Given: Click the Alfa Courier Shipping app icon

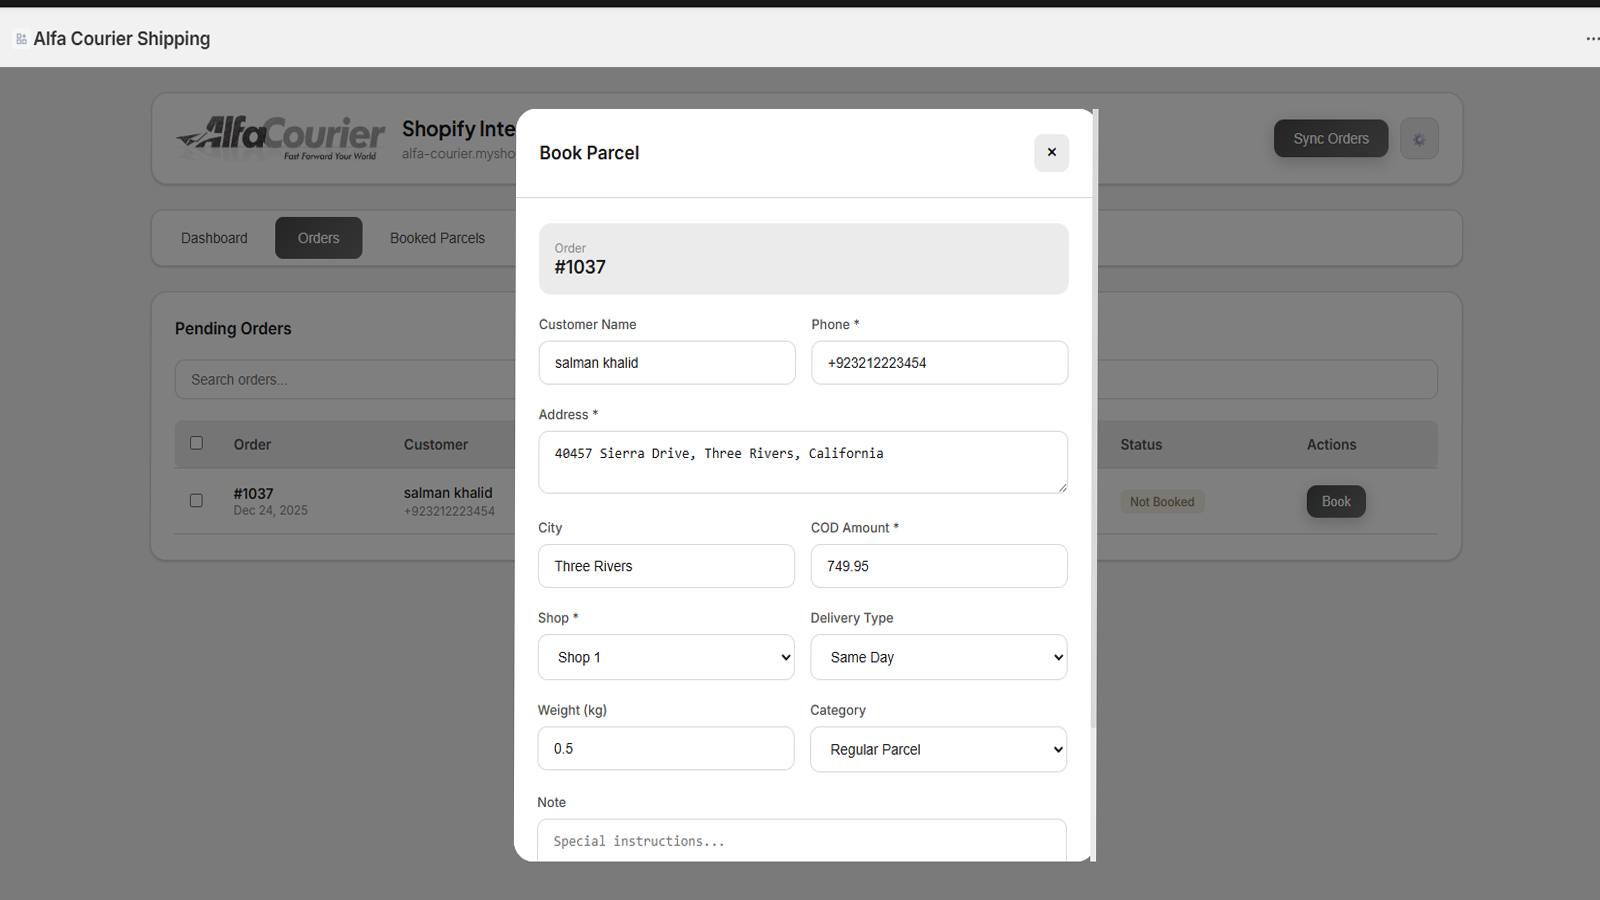Looking at the screenshot, I should coord(20,38).
